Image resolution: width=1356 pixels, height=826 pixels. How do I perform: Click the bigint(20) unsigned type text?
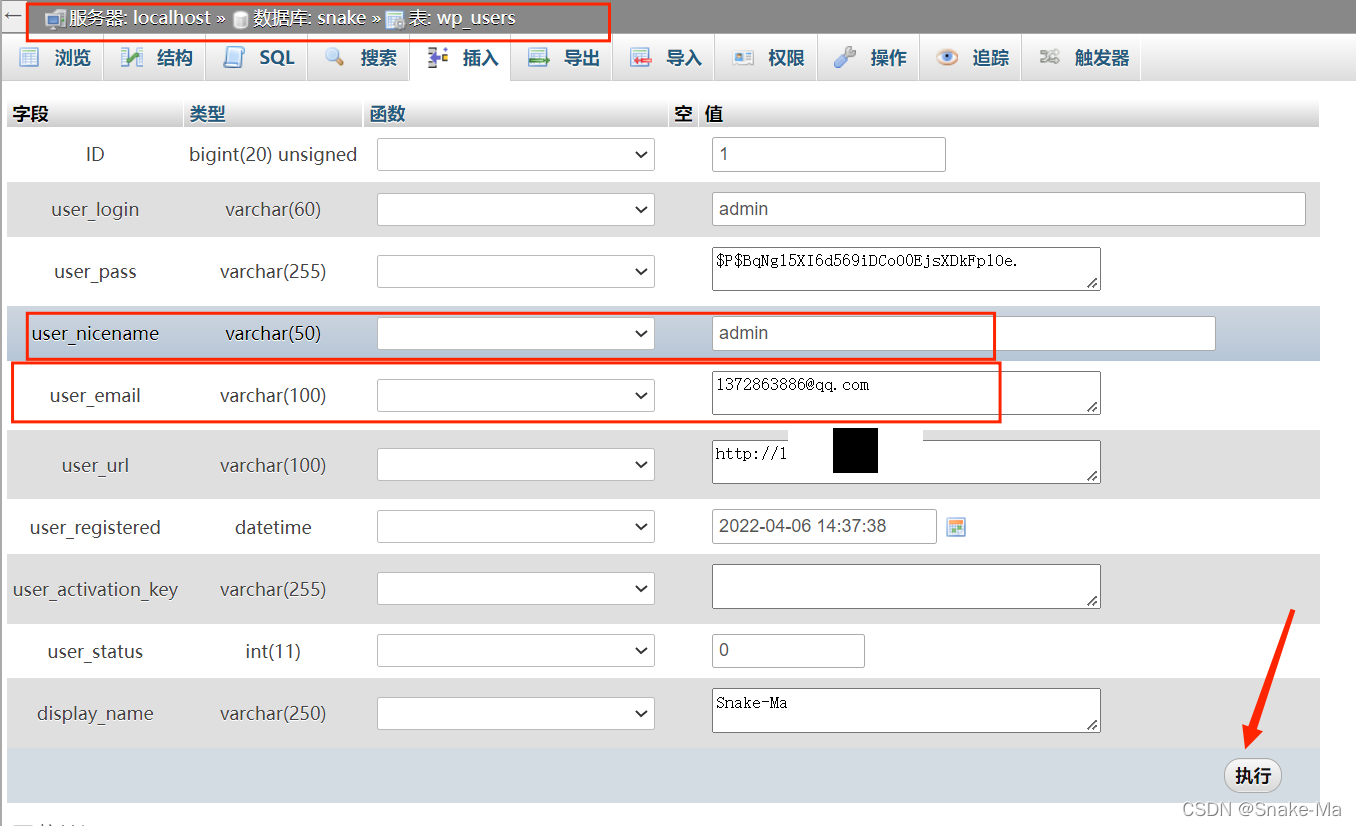click(x=273, y=155)
